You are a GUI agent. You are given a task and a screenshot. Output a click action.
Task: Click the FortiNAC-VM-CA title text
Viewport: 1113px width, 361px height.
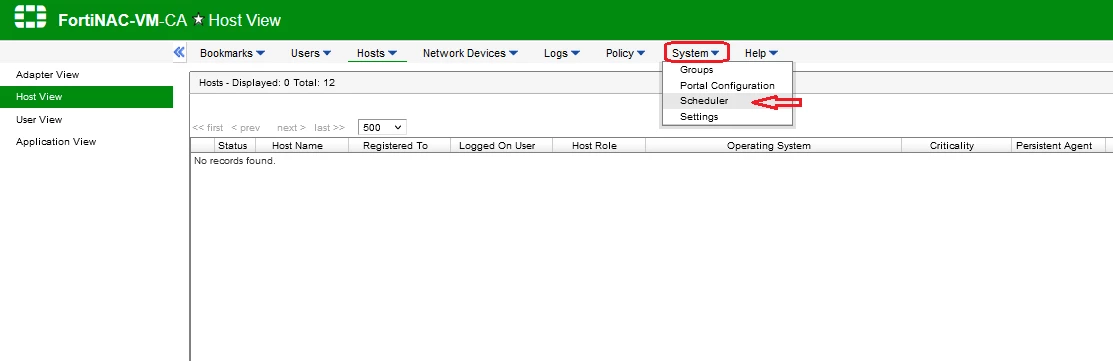point(122,20)
